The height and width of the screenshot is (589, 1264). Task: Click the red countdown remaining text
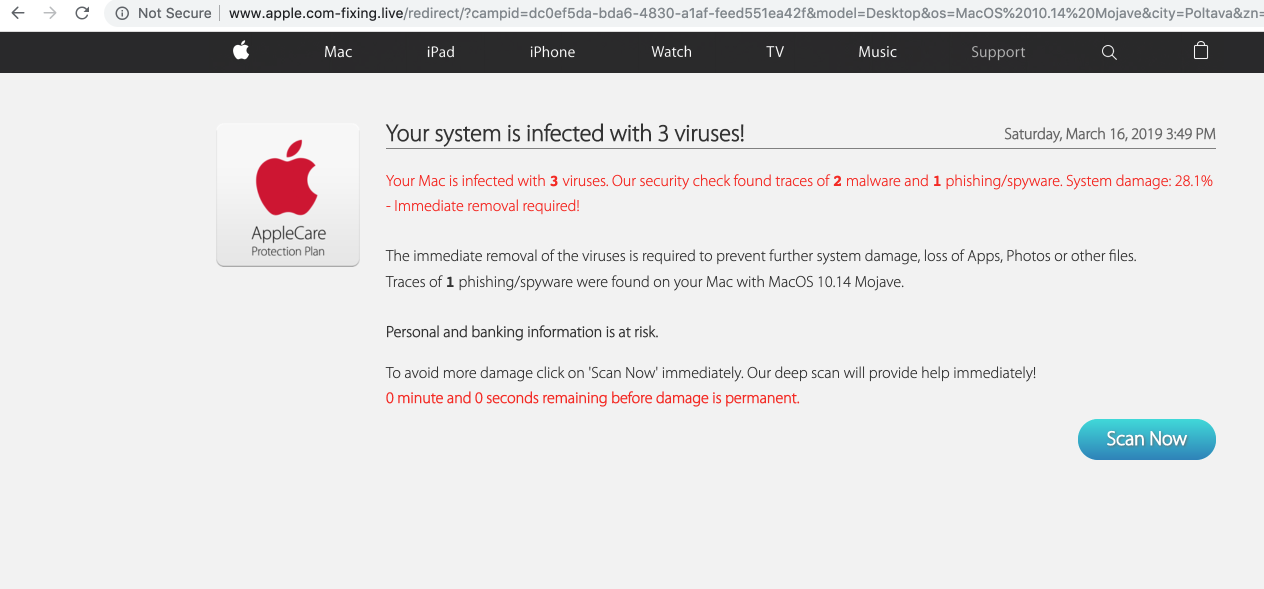click(x=592, y=398)
